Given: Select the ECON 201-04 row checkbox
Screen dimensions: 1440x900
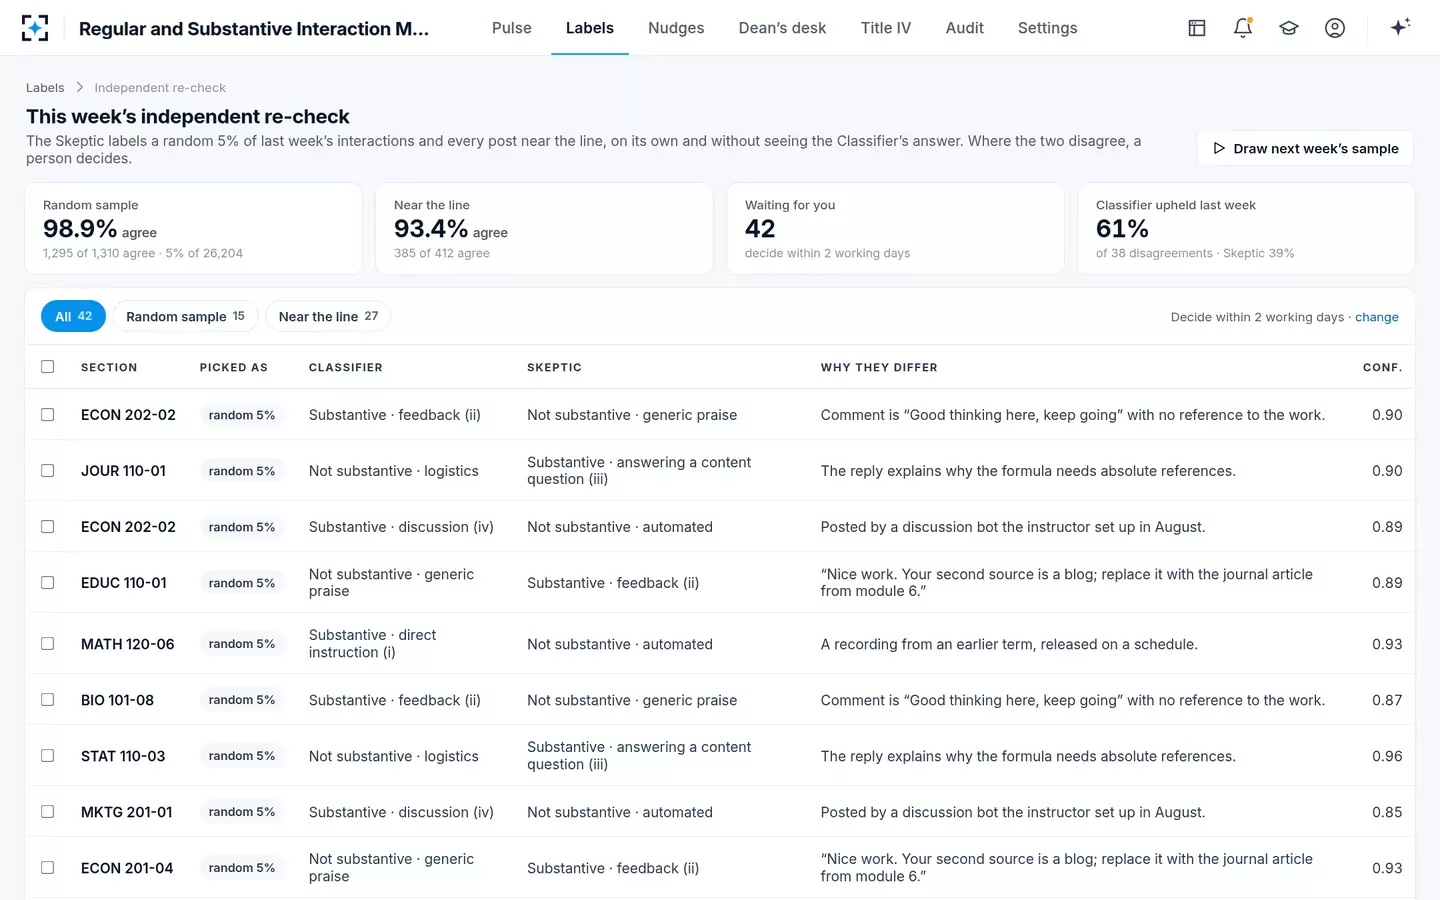Looking at the screenshot, I should point(48,868).
